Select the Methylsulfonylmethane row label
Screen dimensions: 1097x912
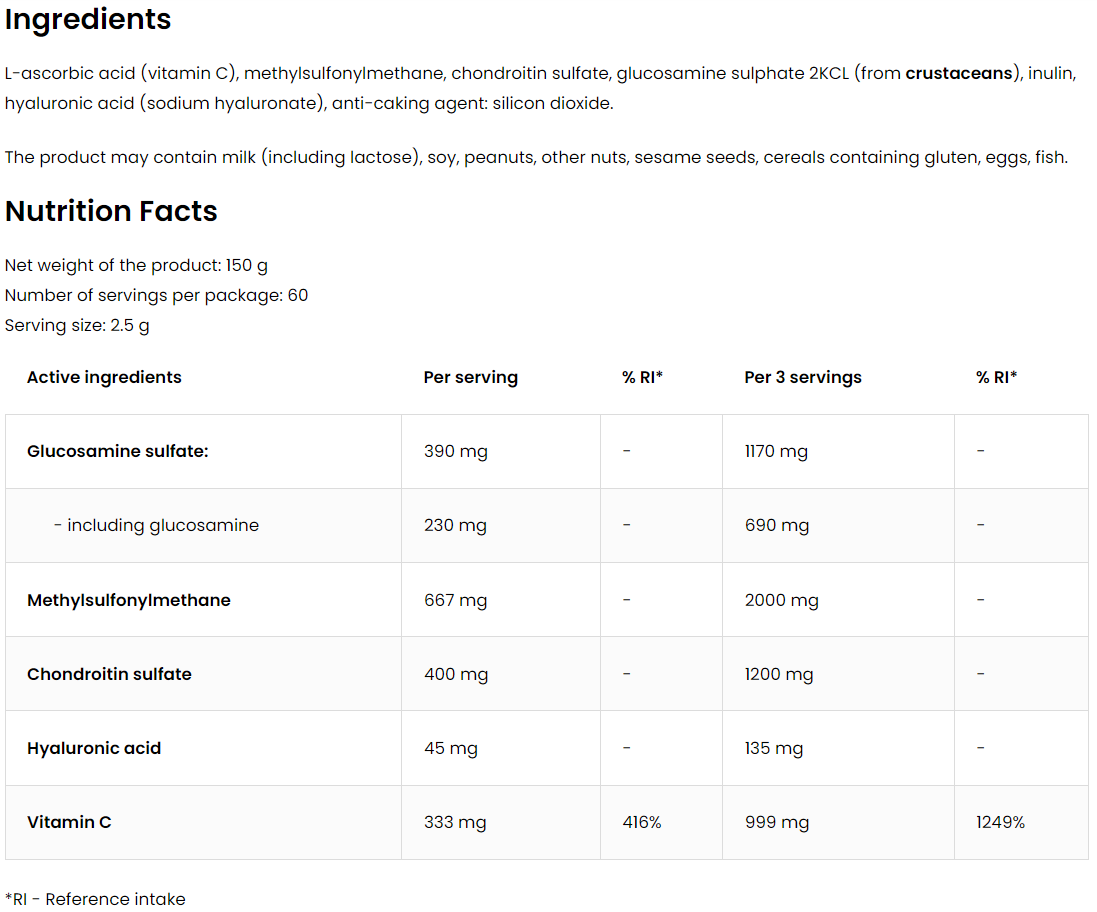coord(129,600)
